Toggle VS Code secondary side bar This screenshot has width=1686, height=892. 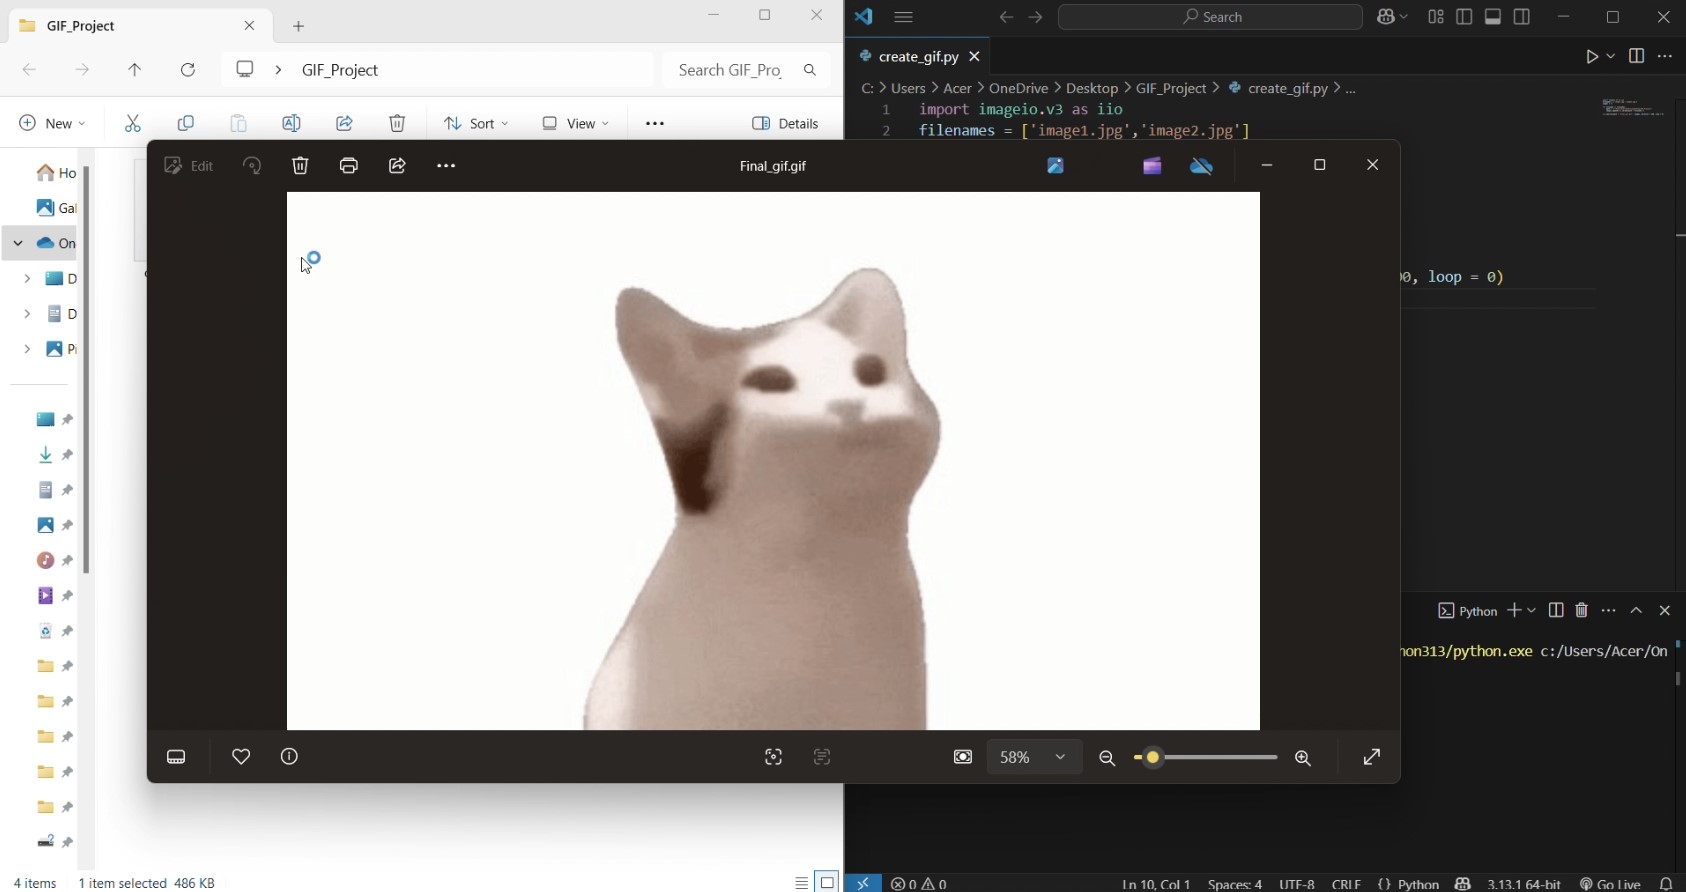tap(1522, 17)
